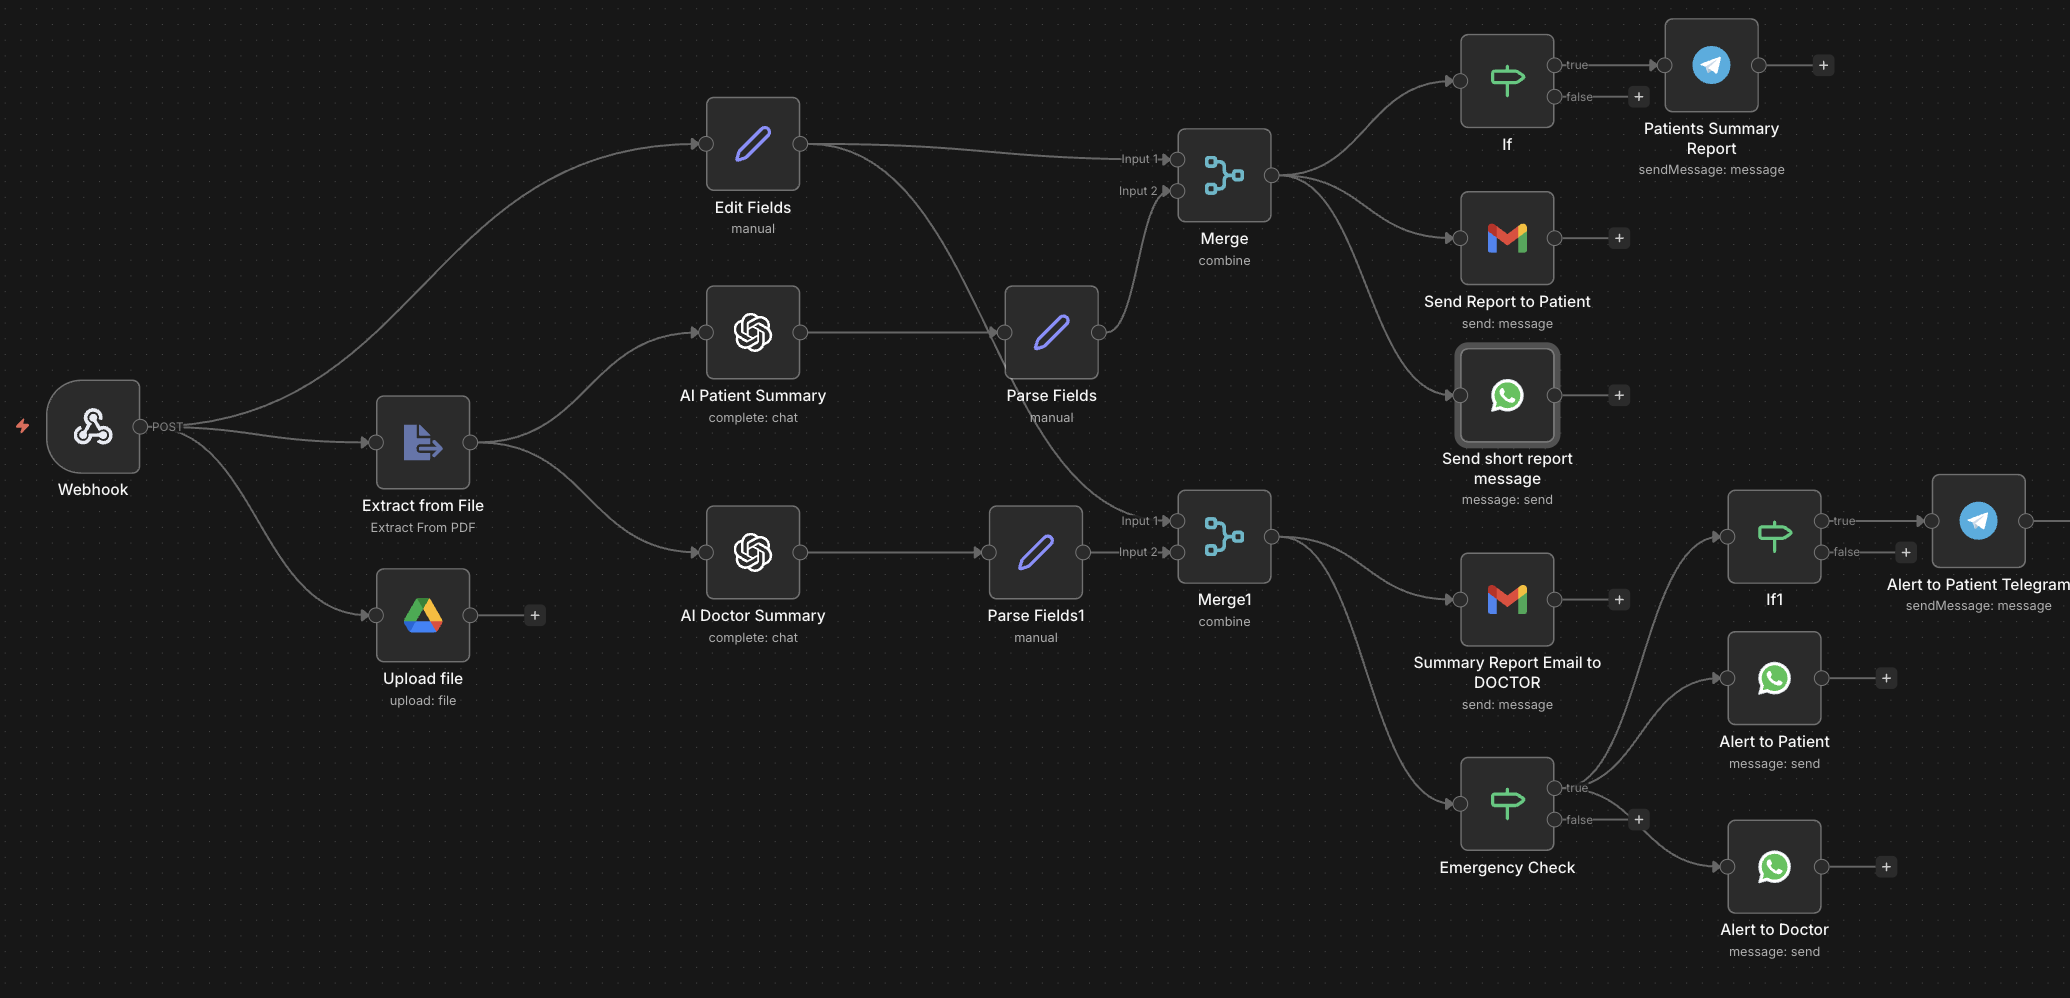This screenshot has height=998, width=2070.
Task: Open the Extract from File node
Action: [423, 442]
